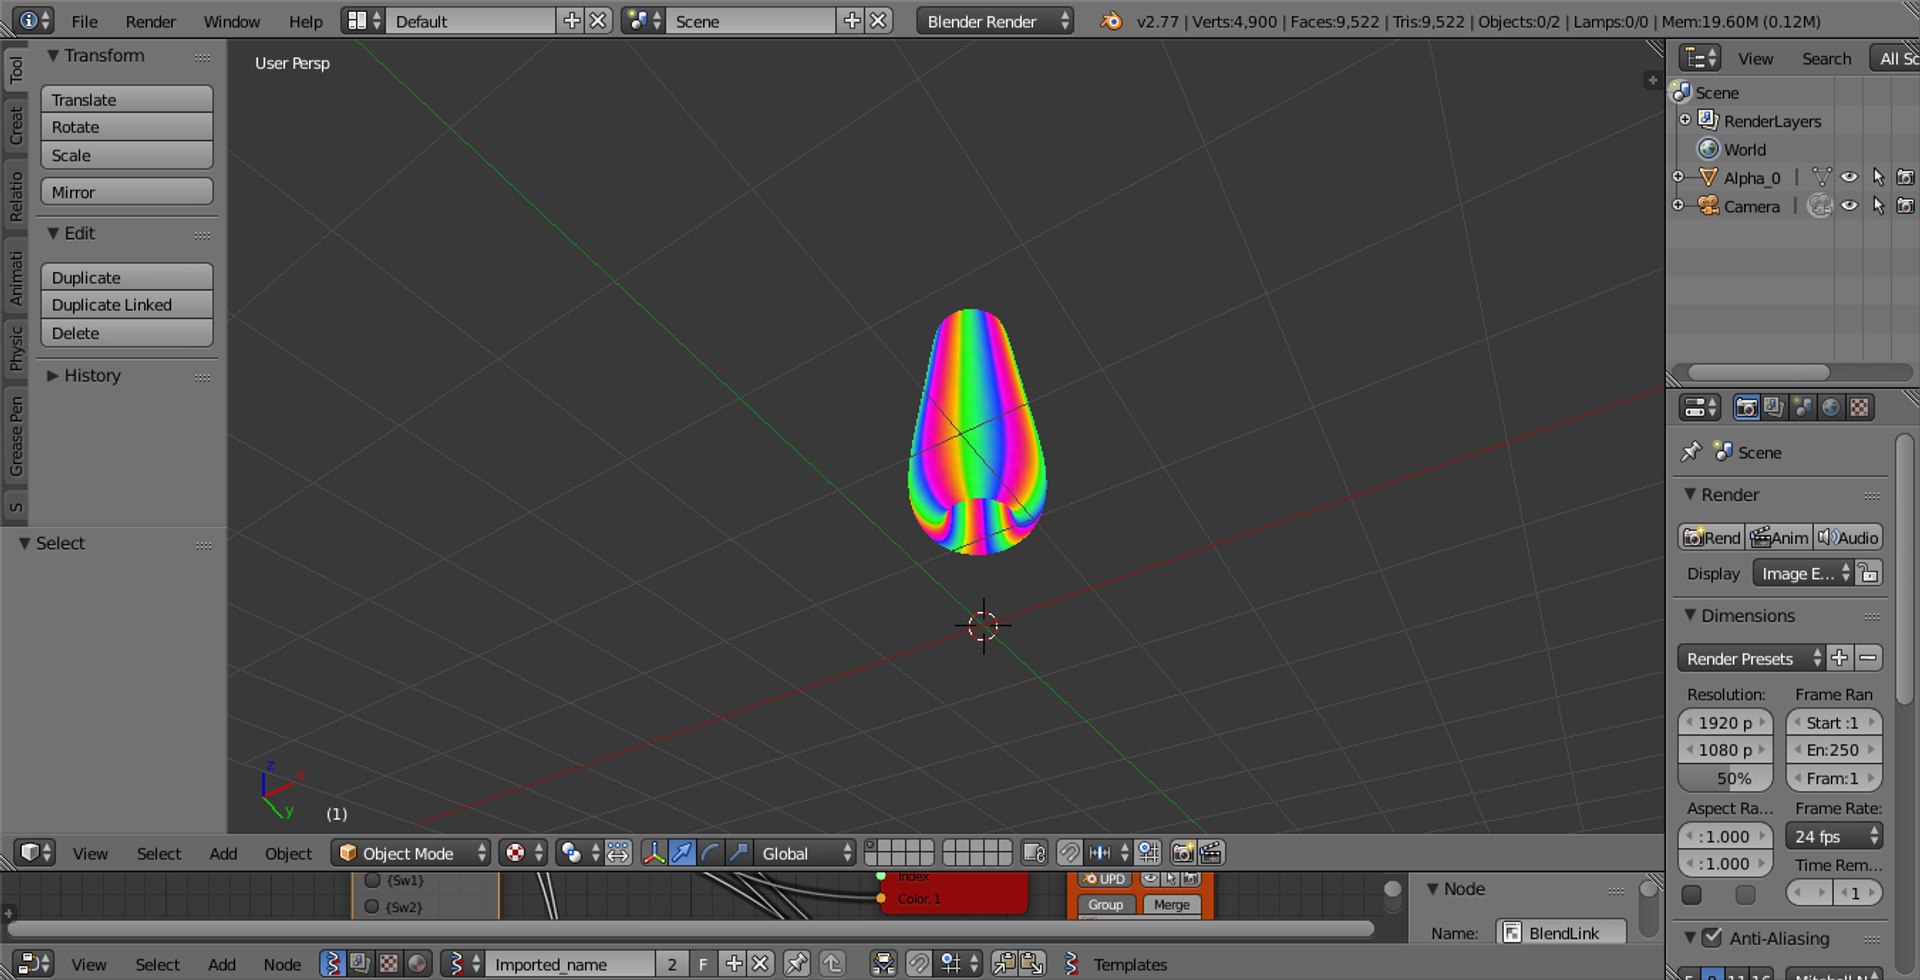Pin the node tree with the pushpin icon
1920x980 pixels.
pos(797,964)
